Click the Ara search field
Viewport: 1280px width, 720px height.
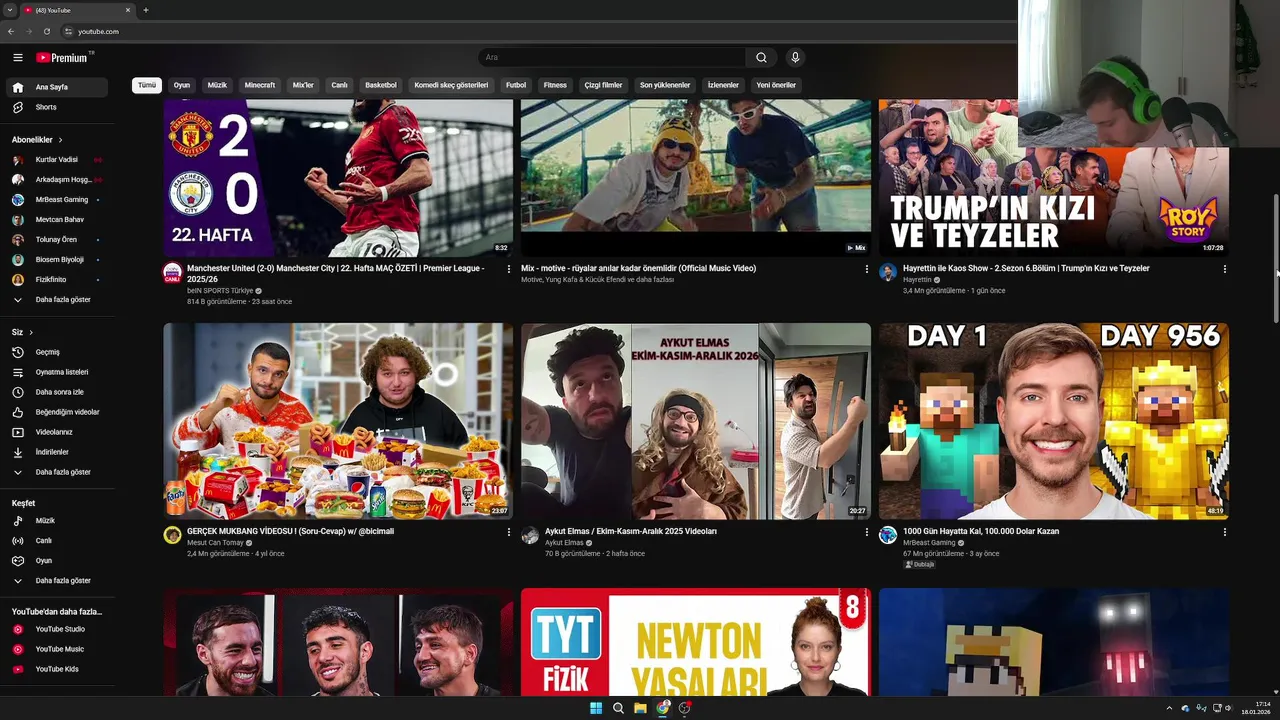[x=612, y=58]
